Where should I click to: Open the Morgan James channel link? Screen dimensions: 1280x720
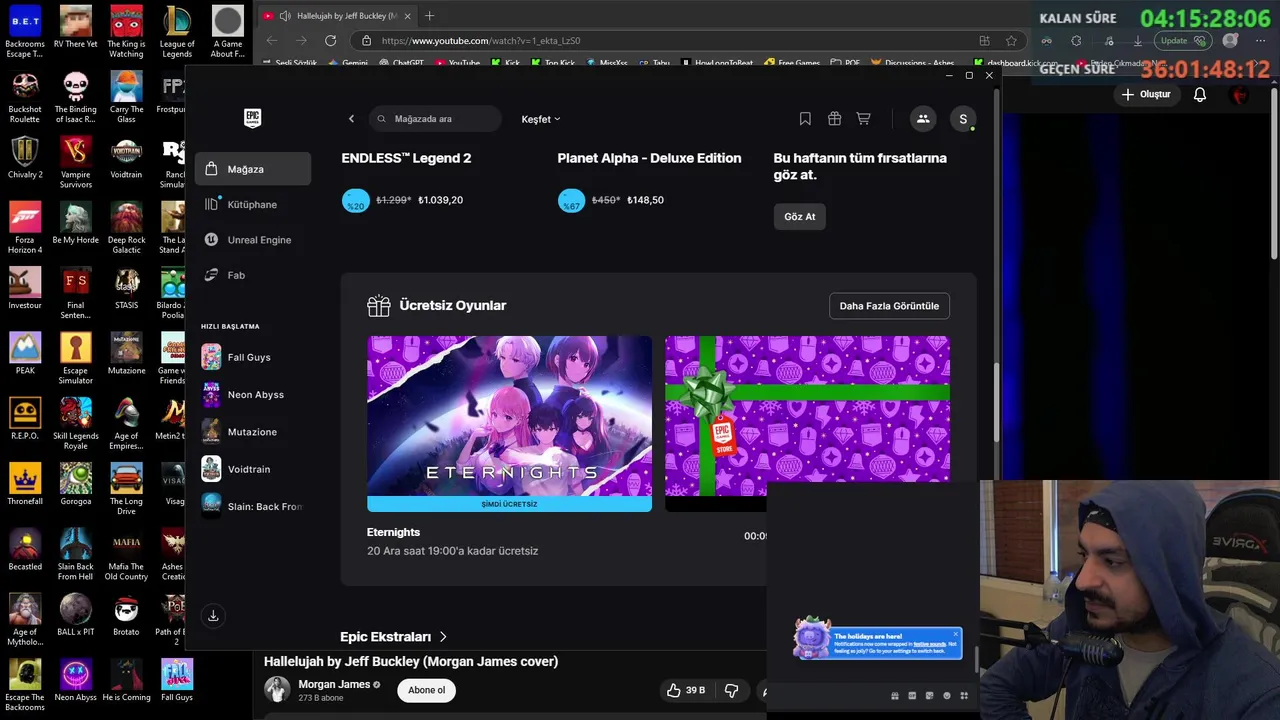(x=334, y=684)
